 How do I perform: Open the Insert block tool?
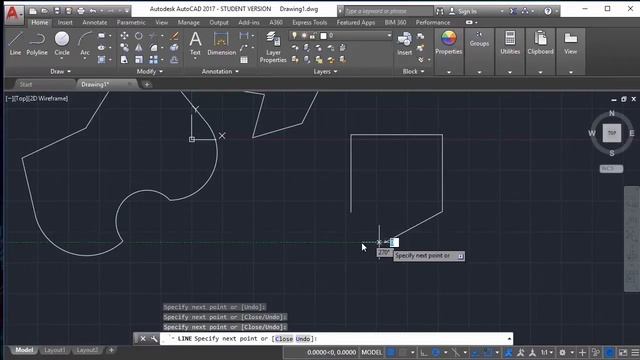pos(404,44)
